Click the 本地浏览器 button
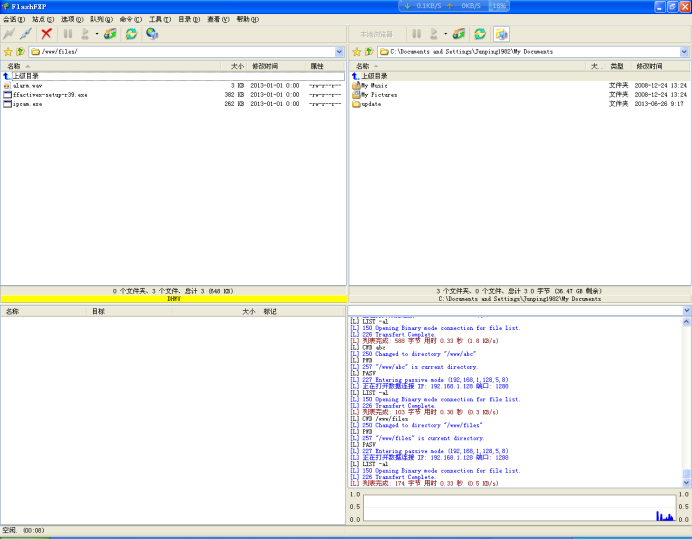Viewport: 692px width, 539px height. [376, 34]
